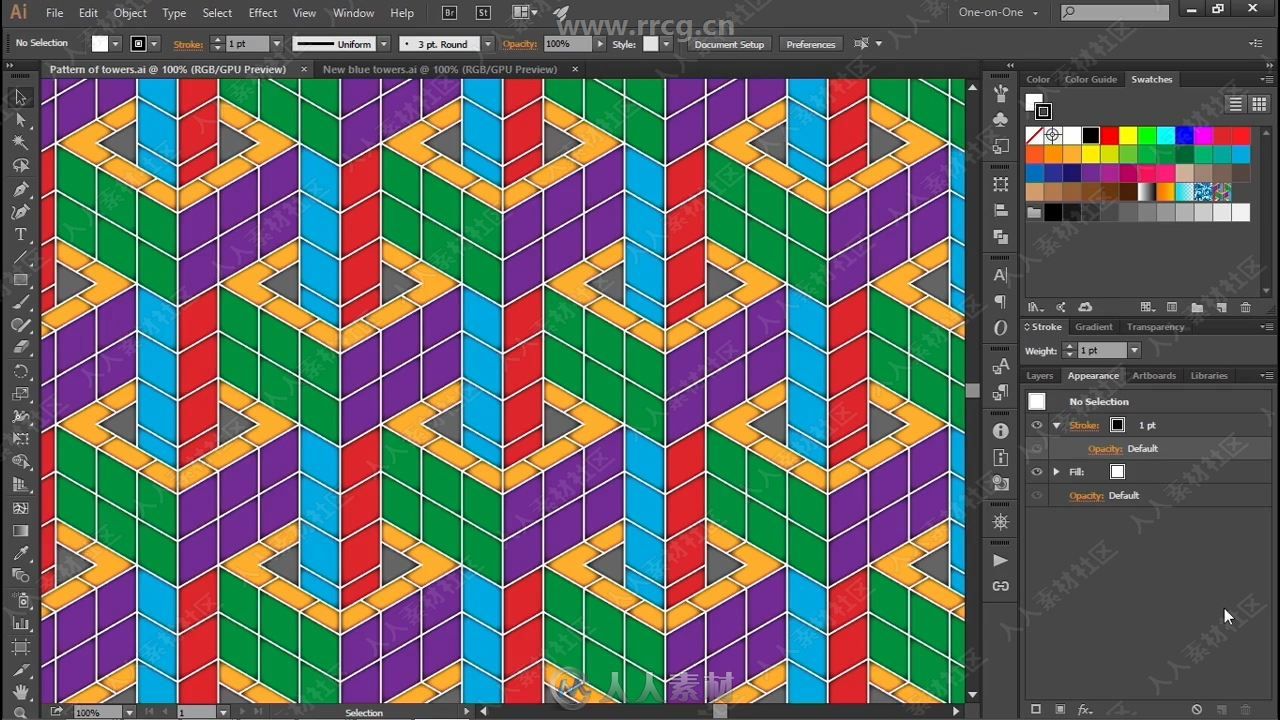Open the Align panel icon
The width and height of the screenshot is (1280, 720).
click(x=1001, y=211)
